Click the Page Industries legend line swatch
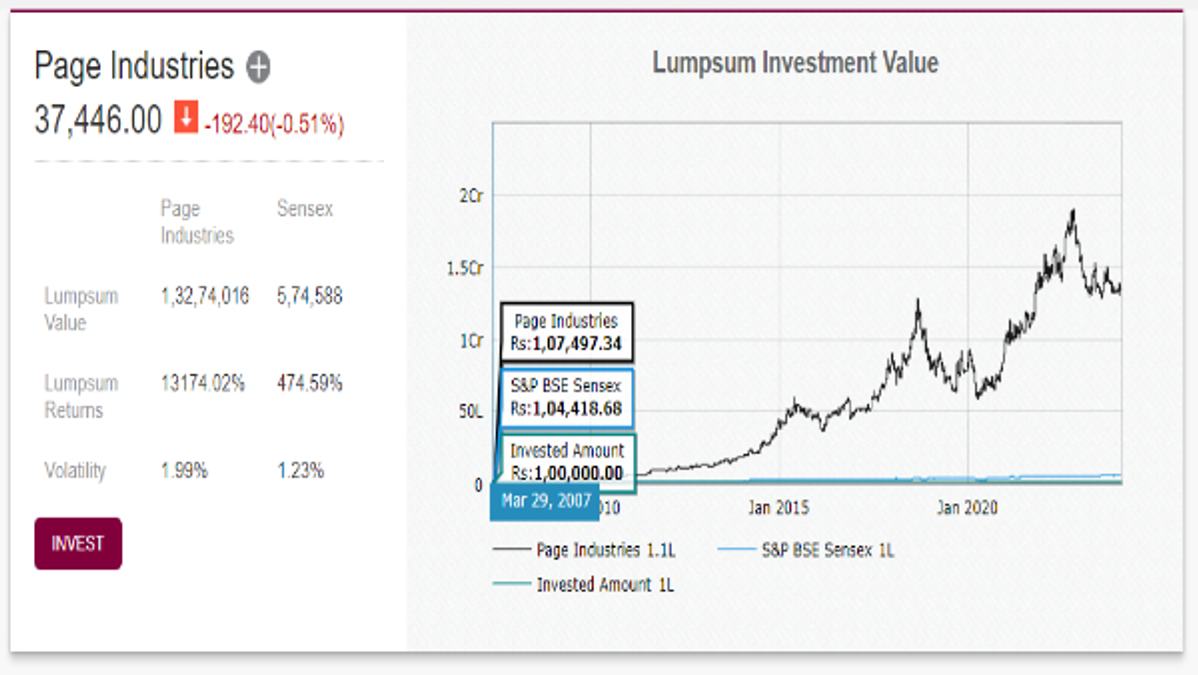This screenshot has width=1198, height=675. click(x=511, y=550)
